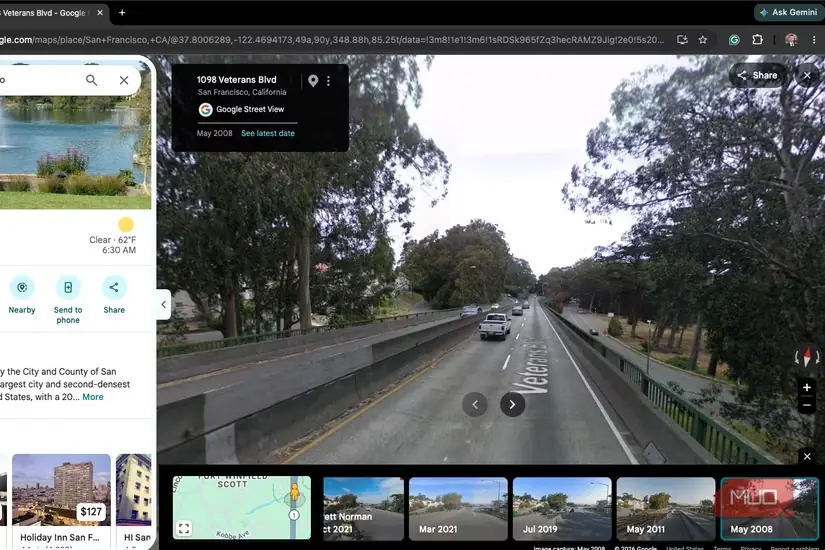Close the imagery timeline strip
This screenshot has height=550, width=825.
coord(807,456)
